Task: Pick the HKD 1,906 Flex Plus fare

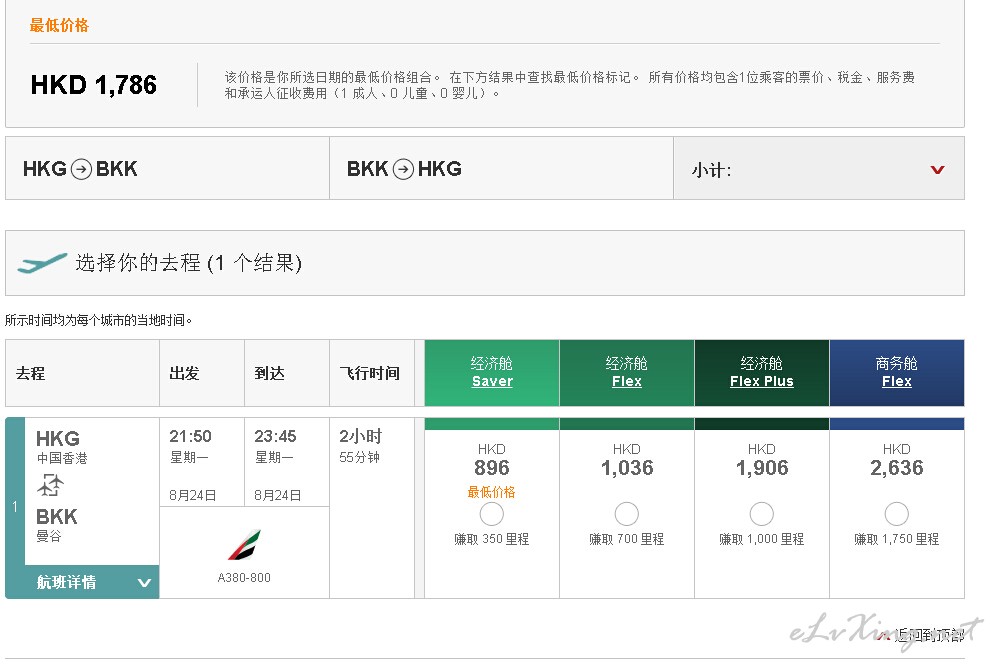Action: pyautogui.click(x=761, y=514)
